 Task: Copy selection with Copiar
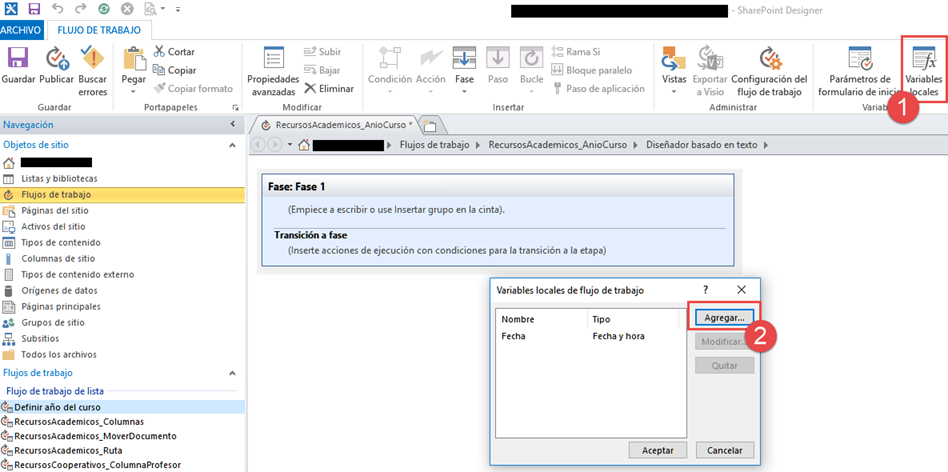pyautogui.click(x=175, y=70)
